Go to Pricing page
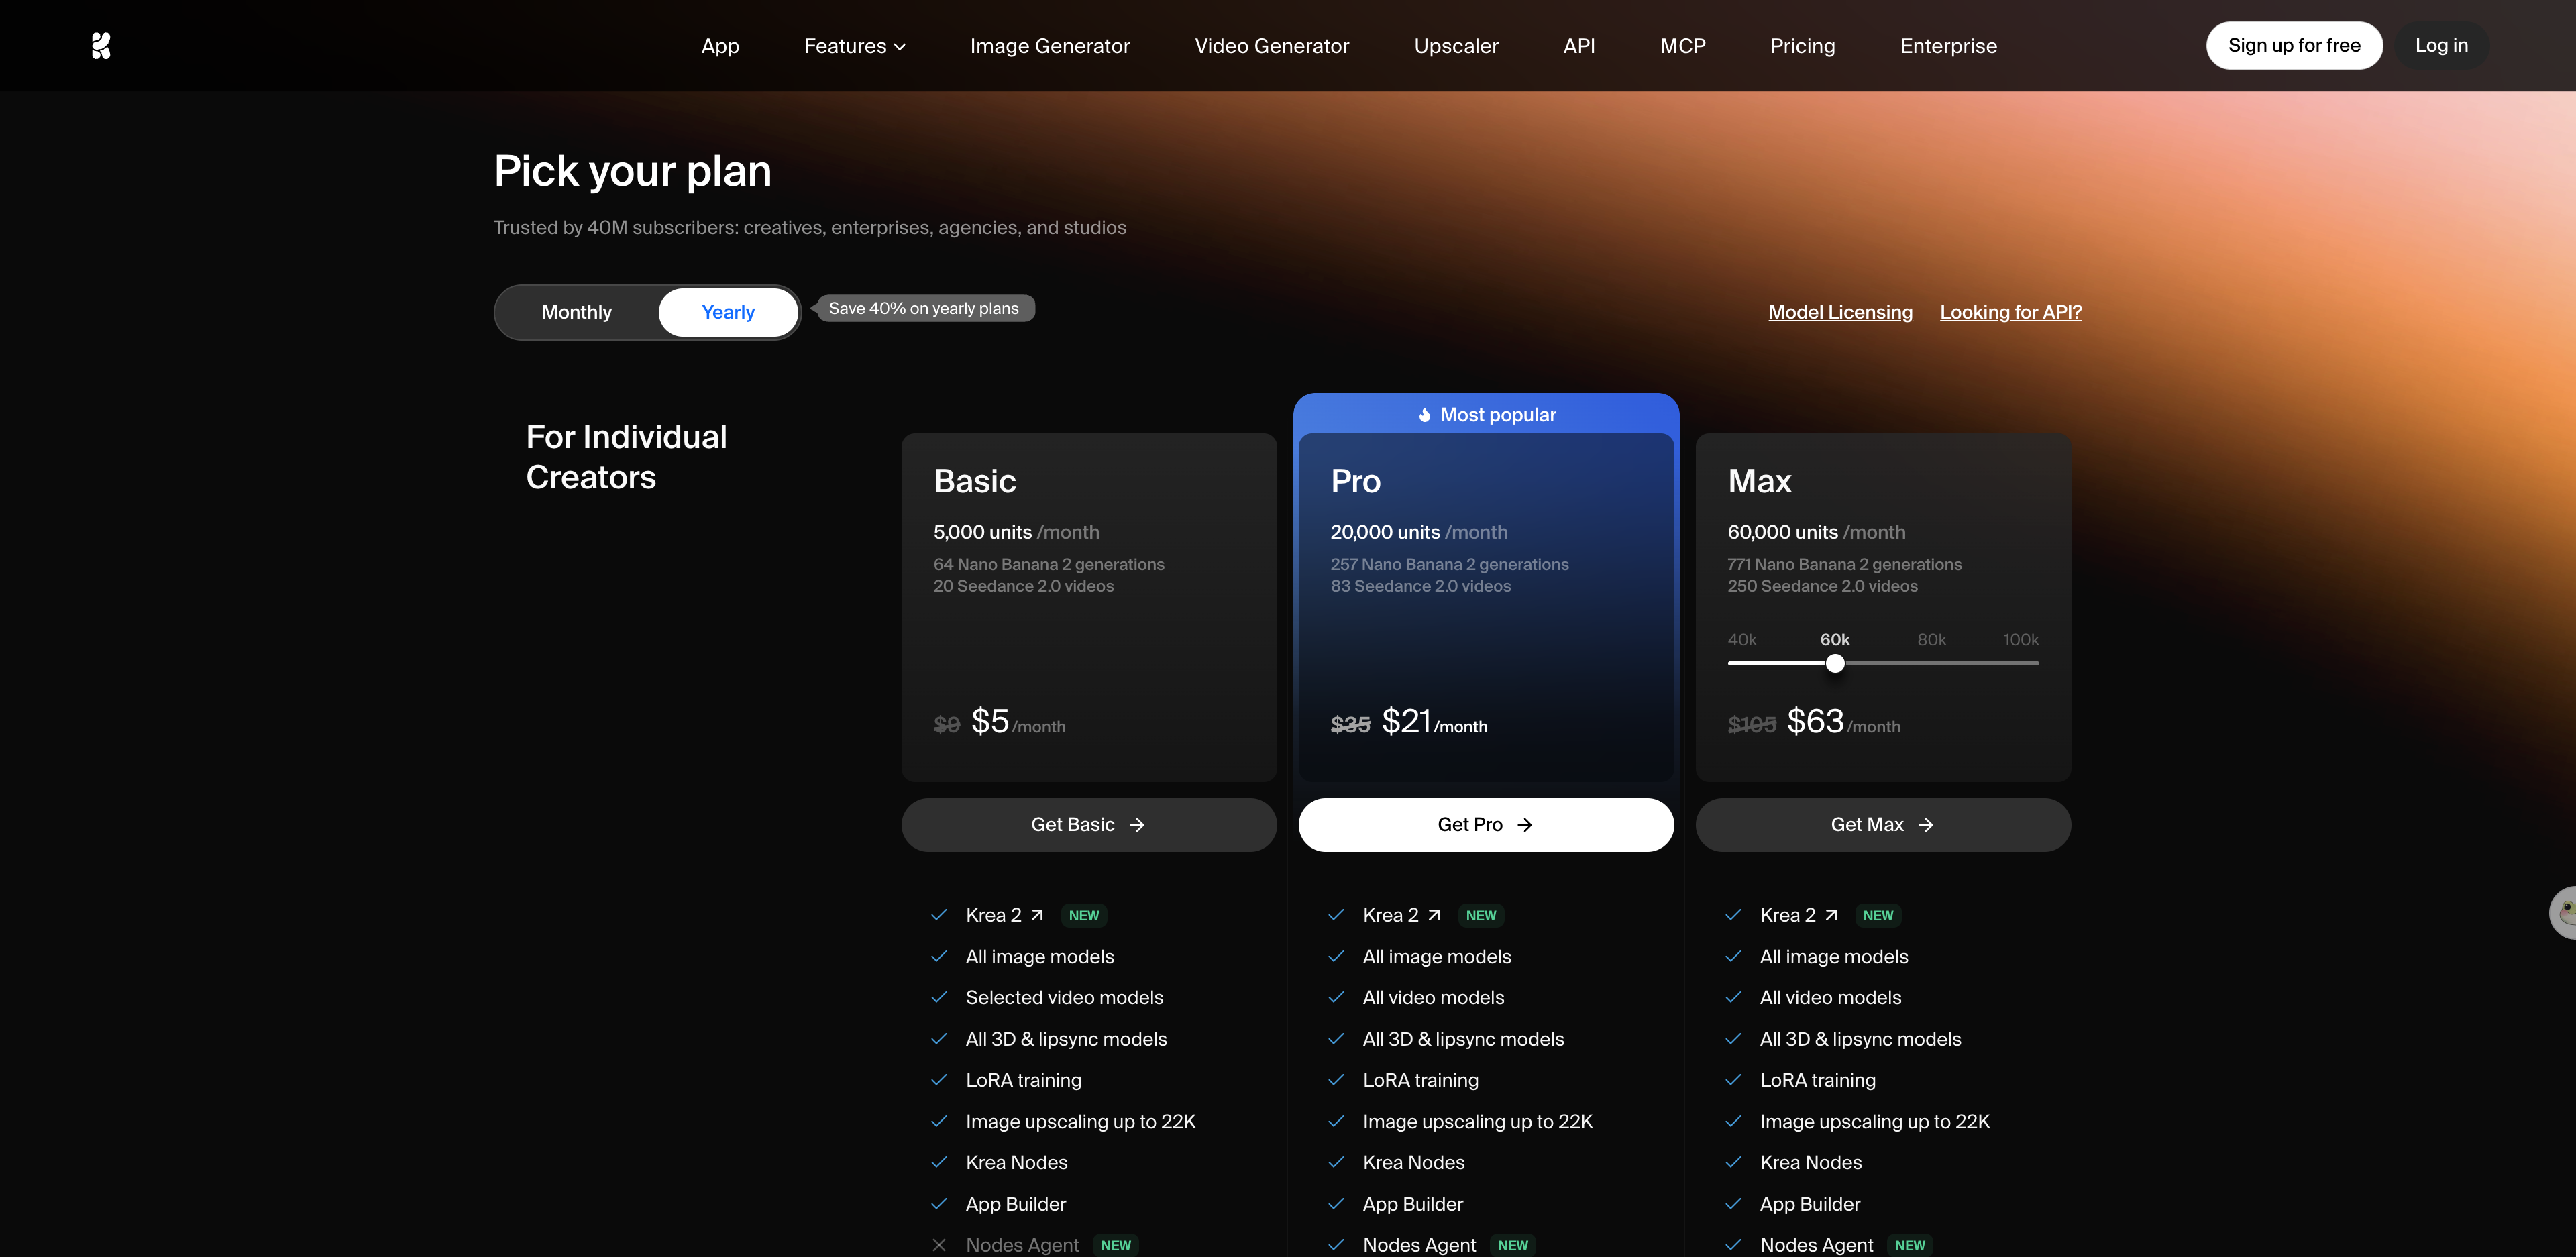This screenshot has width=2576, height=1257. 1803,46
